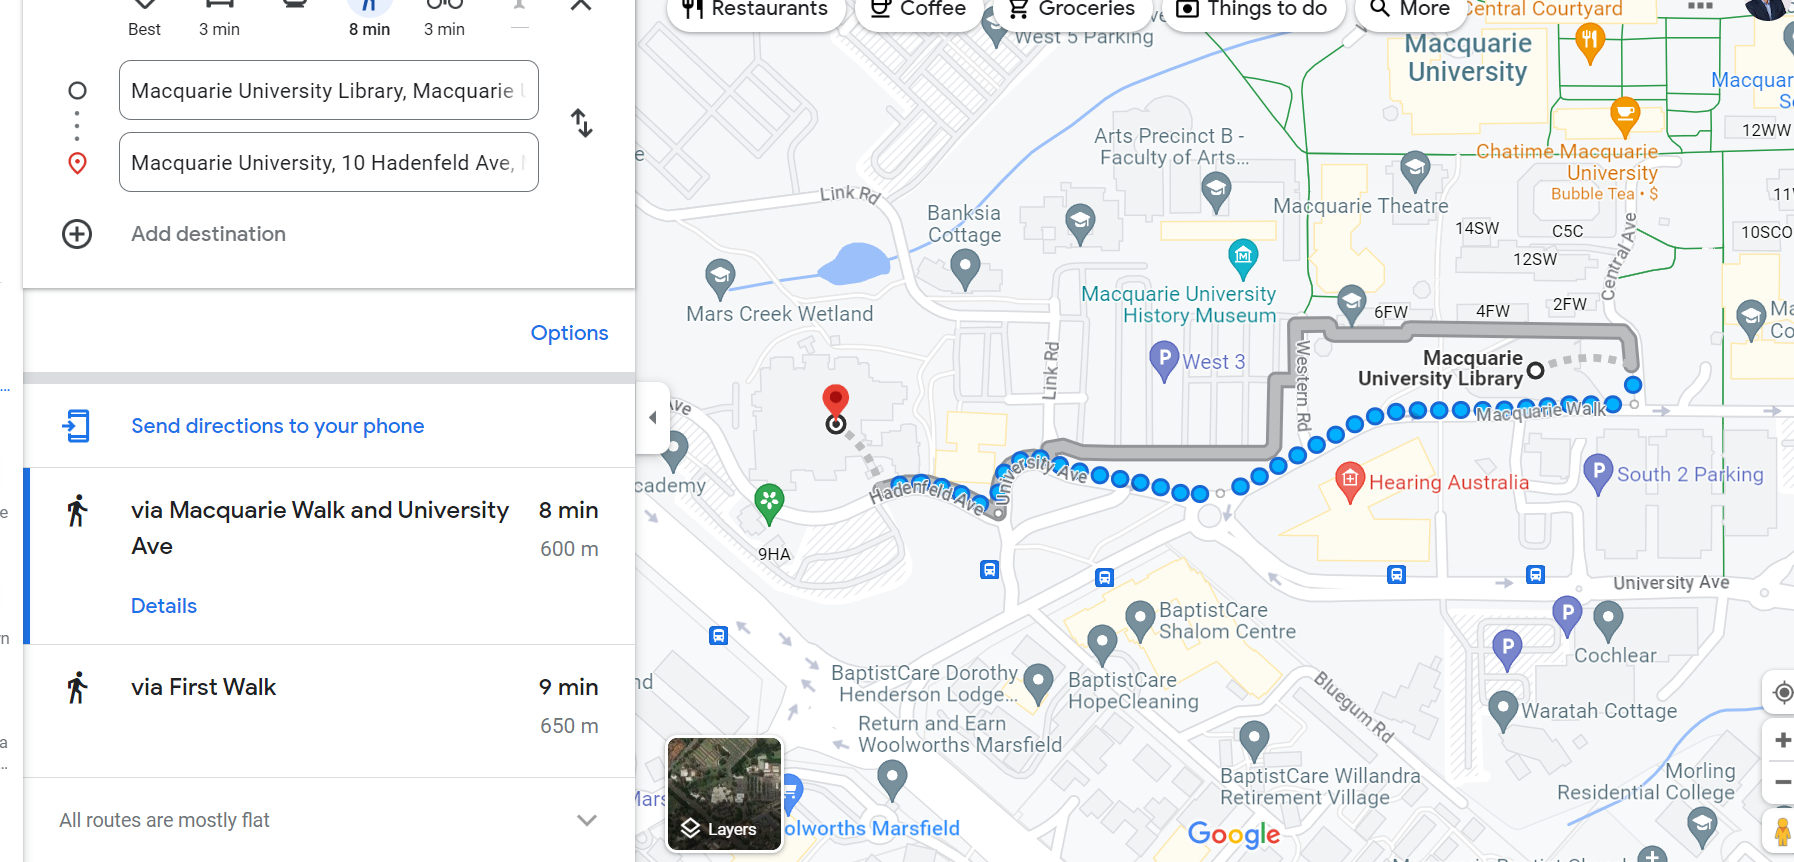Select the via First Walk route
Image resolution: width=1794 pixels, height=862 pixels.
[329, 711]
